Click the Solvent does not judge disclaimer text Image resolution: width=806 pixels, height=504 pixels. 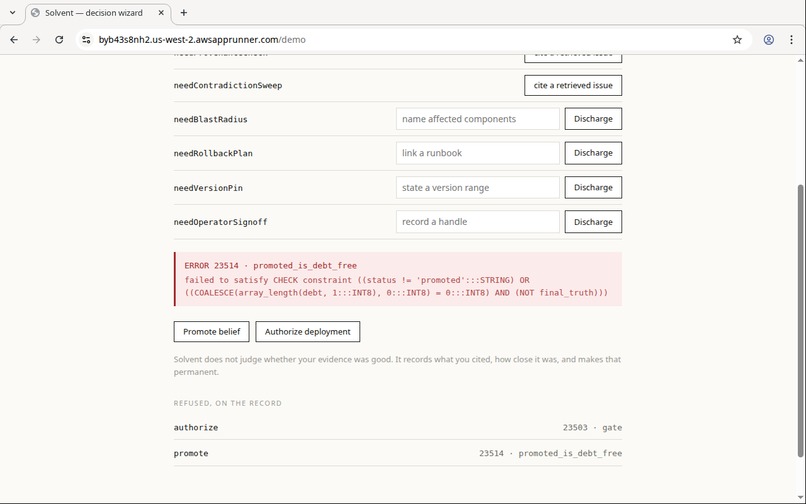(397, 366)
